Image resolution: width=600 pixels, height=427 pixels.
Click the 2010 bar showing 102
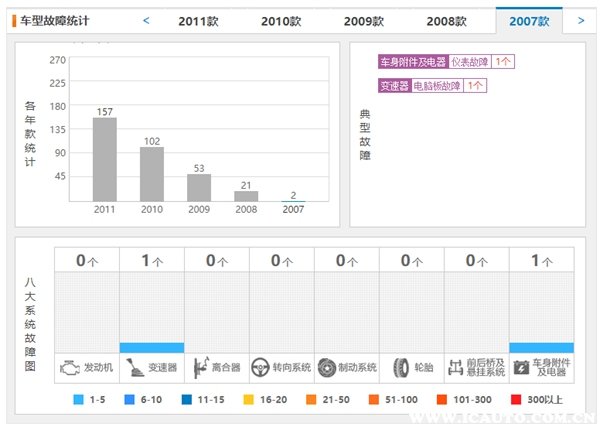152,174
